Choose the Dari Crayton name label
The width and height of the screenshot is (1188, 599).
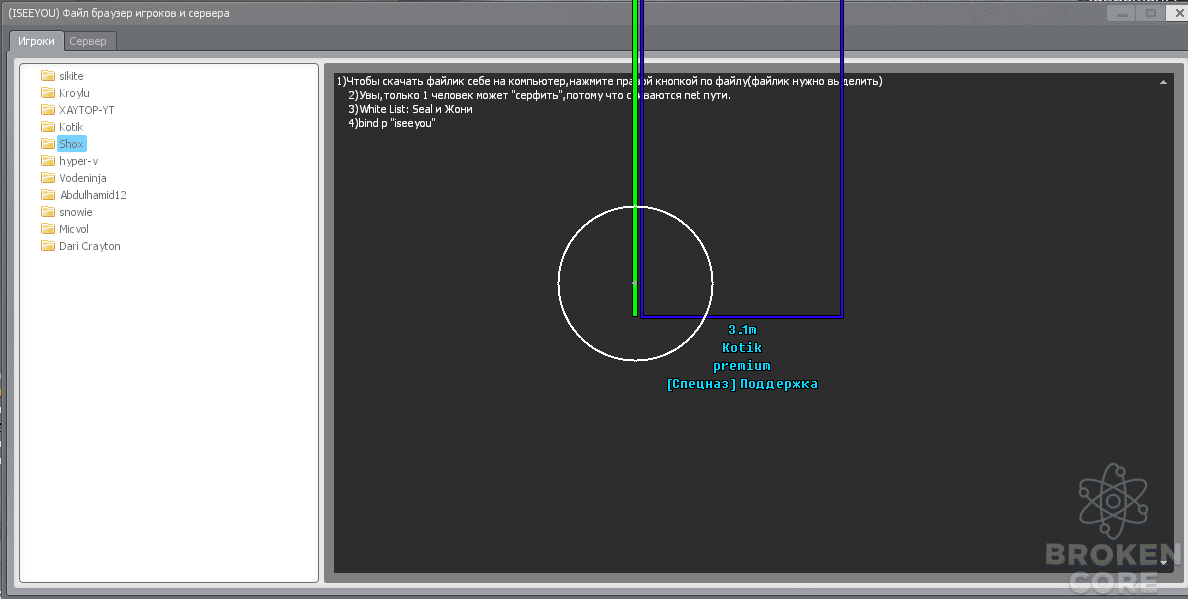(x=89, y=246)
